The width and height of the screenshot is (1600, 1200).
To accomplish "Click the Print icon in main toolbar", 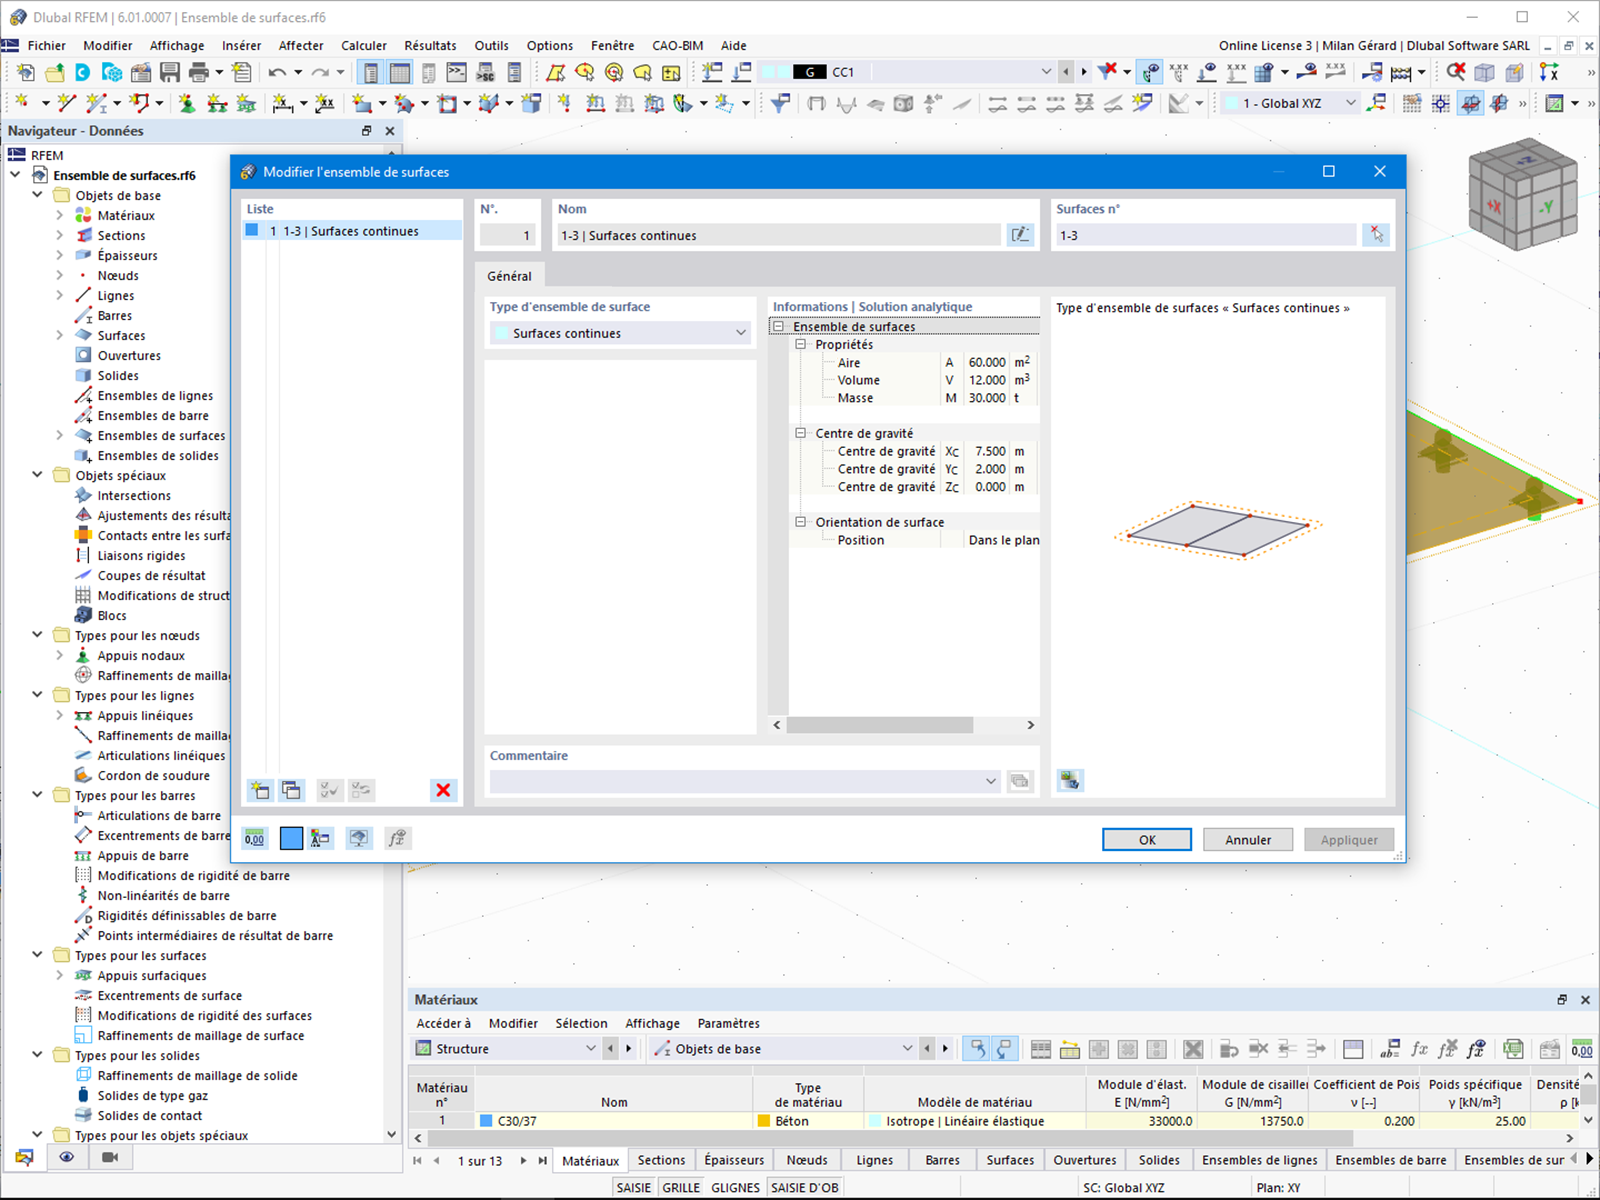I will pyautogui.click(x=199, y=72).
